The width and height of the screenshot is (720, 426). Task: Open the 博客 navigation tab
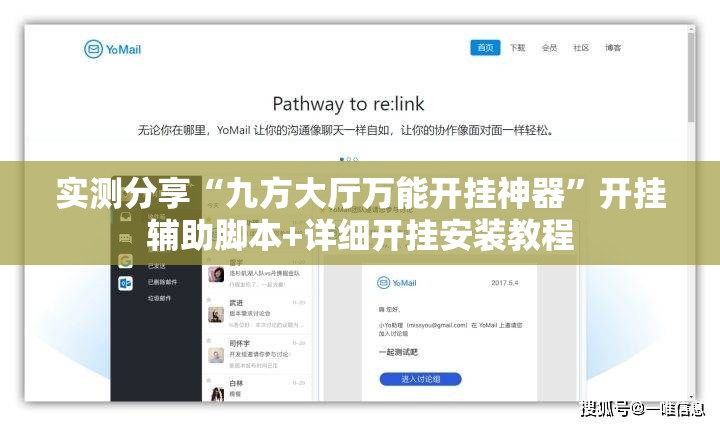pos(613,48)
